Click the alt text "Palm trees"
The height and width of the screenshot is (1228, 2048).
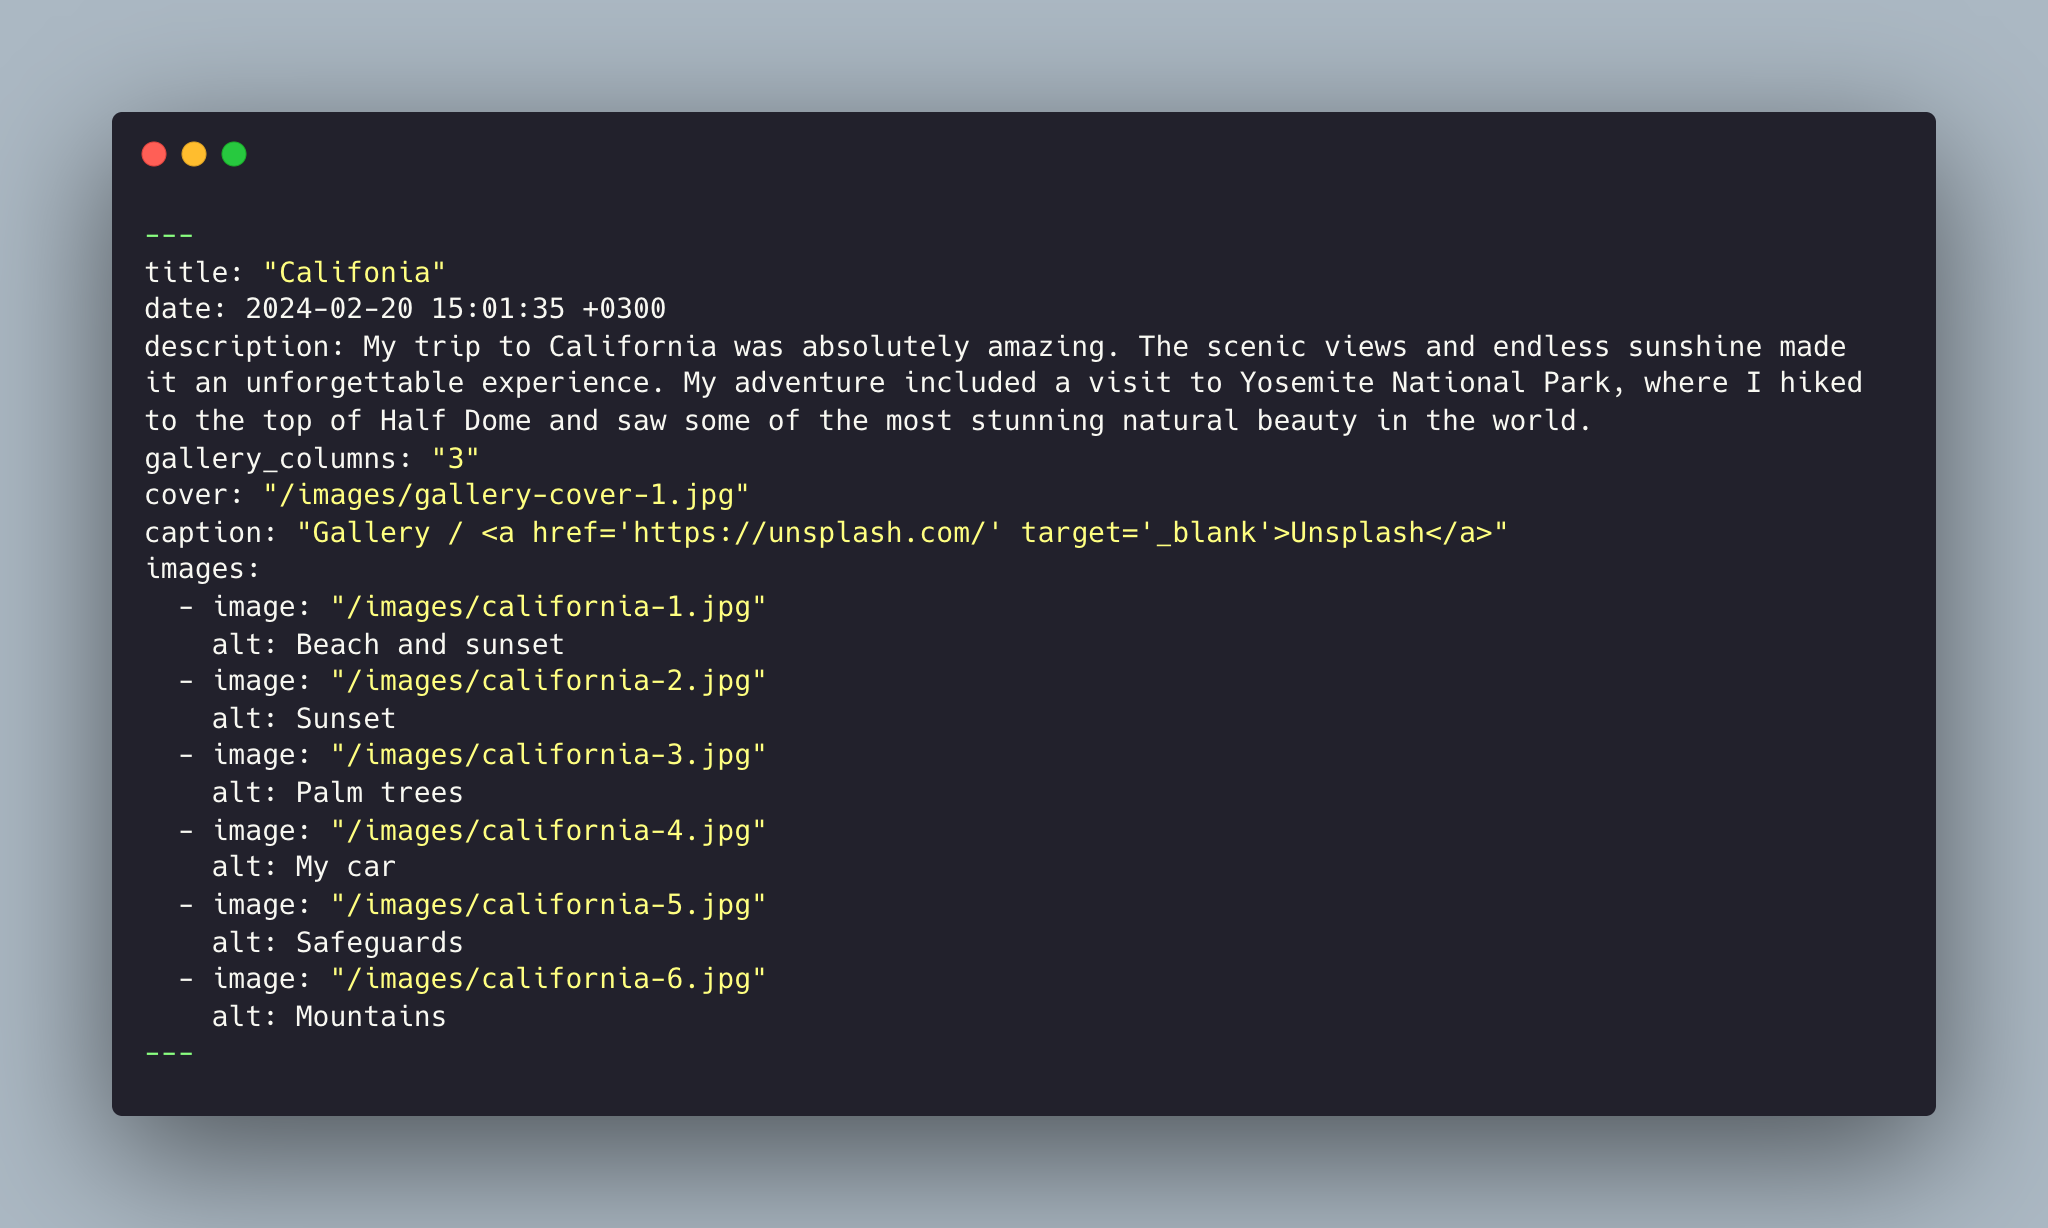click(x=380, y=792)
